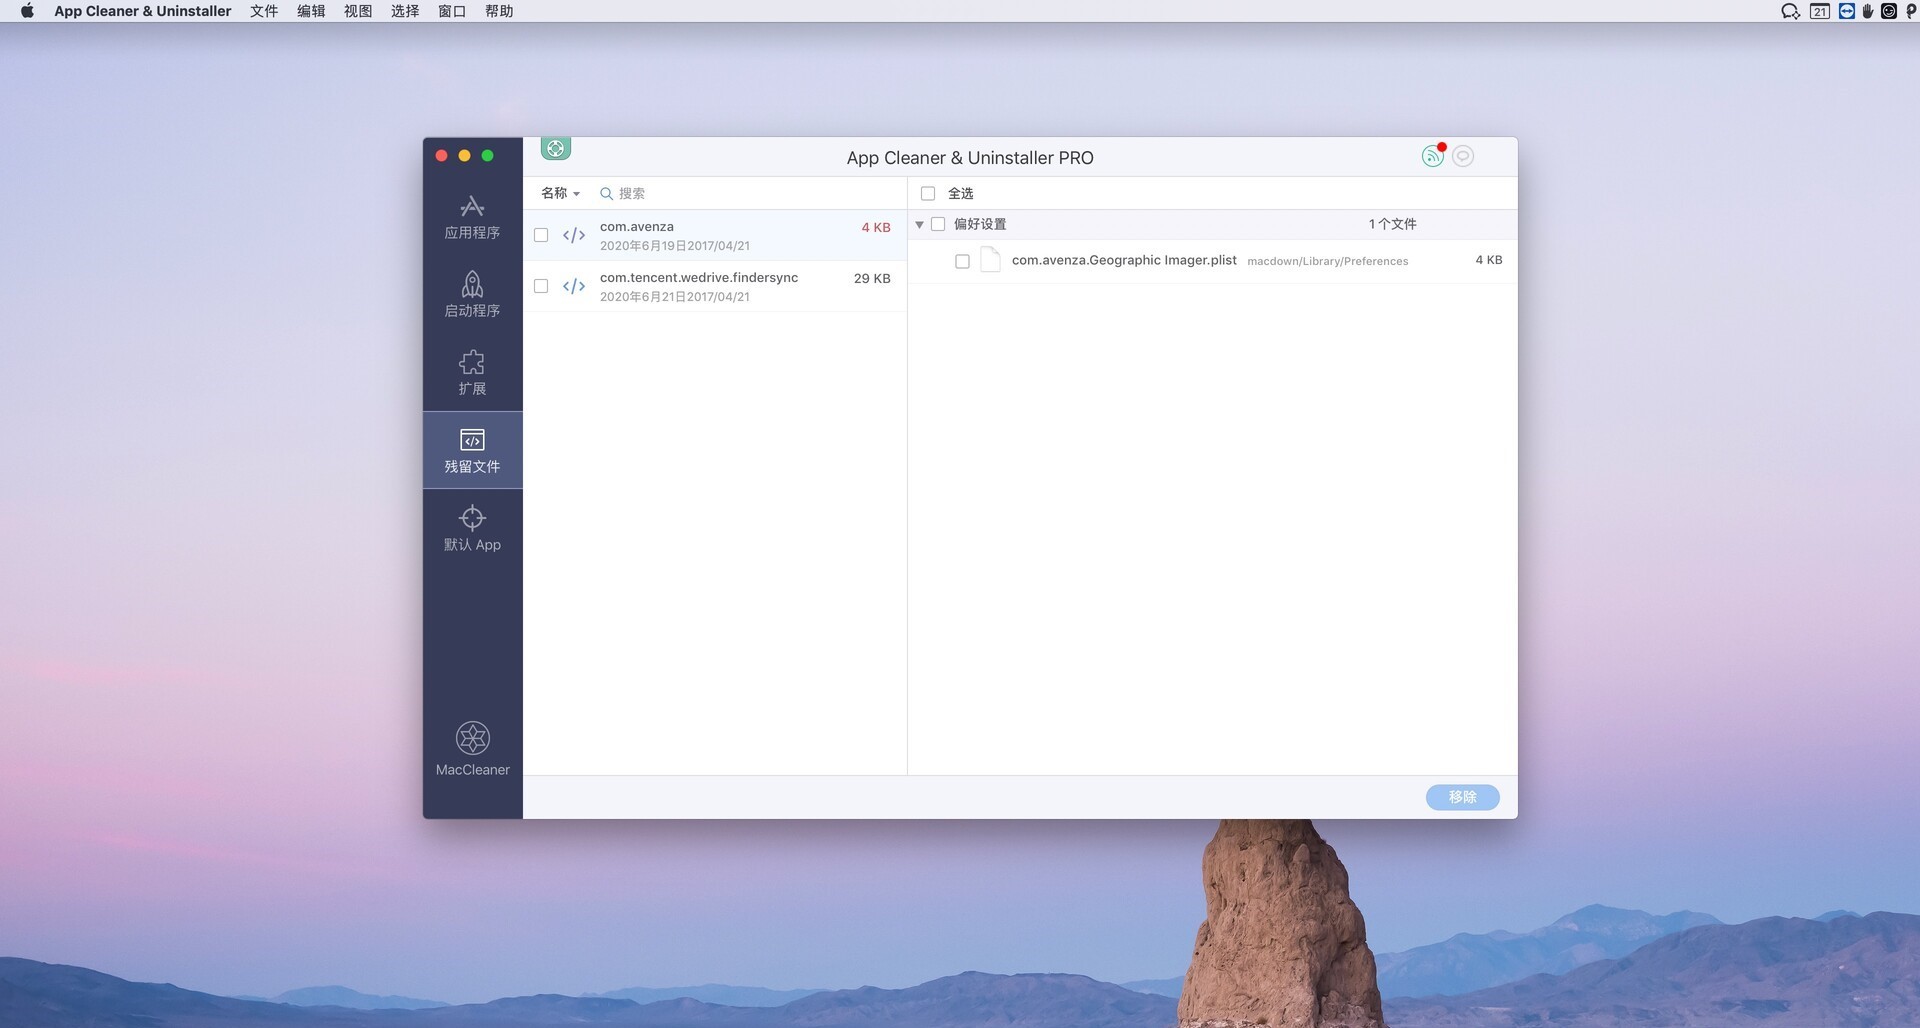Open the Apple menu
Viewport: 1920px width, 1028px height.
point(27,11)
